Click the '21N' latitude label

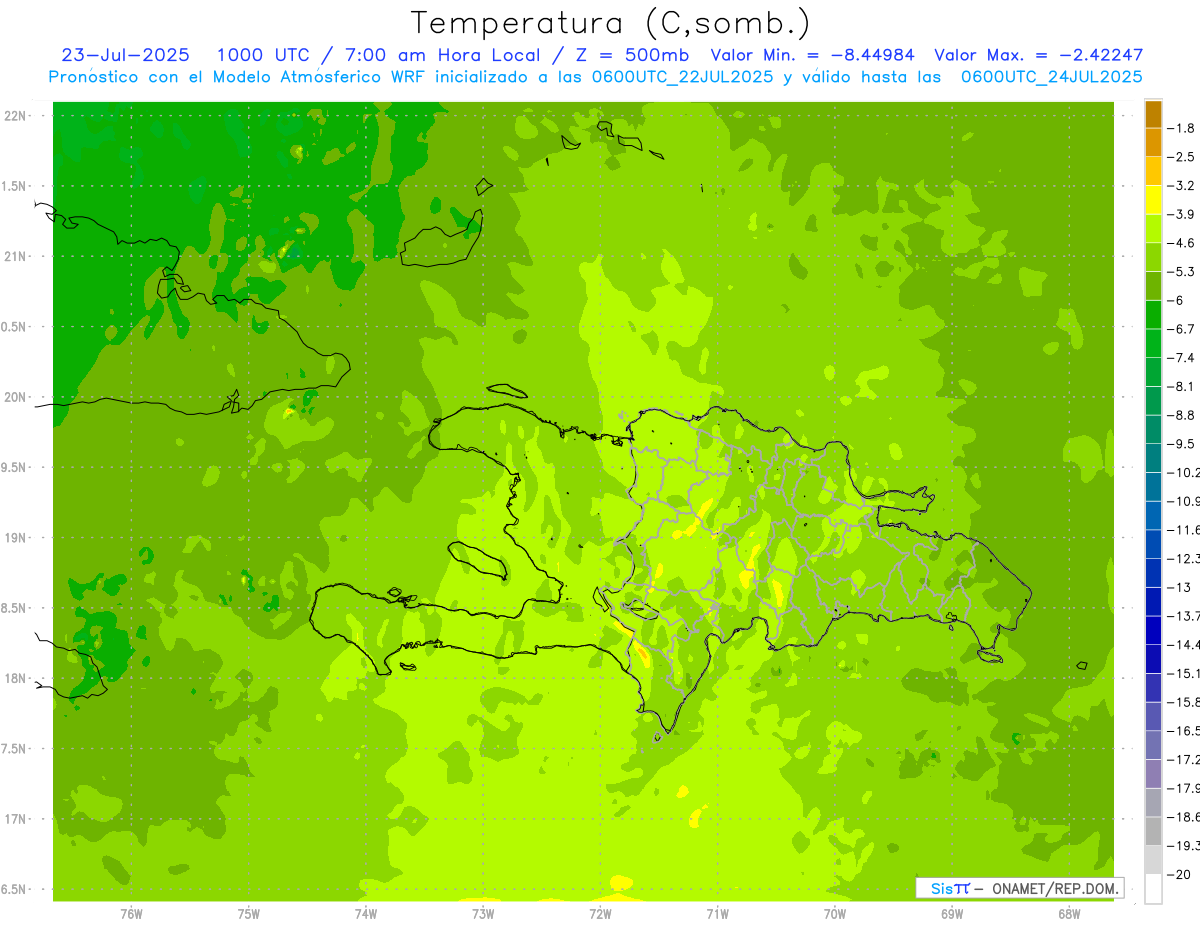click(15, 257)
